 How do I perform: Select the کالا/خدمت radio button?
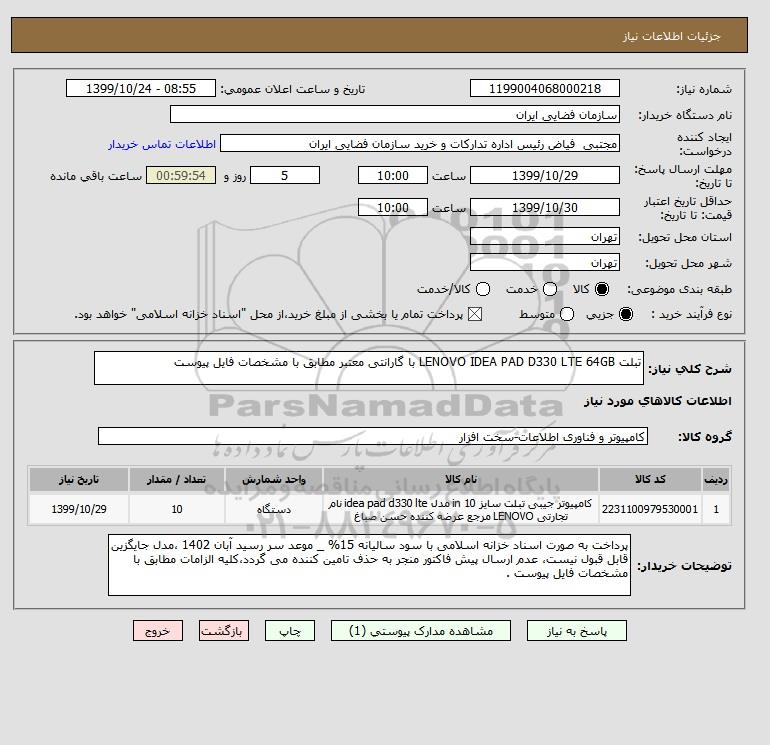click(483, 289)
